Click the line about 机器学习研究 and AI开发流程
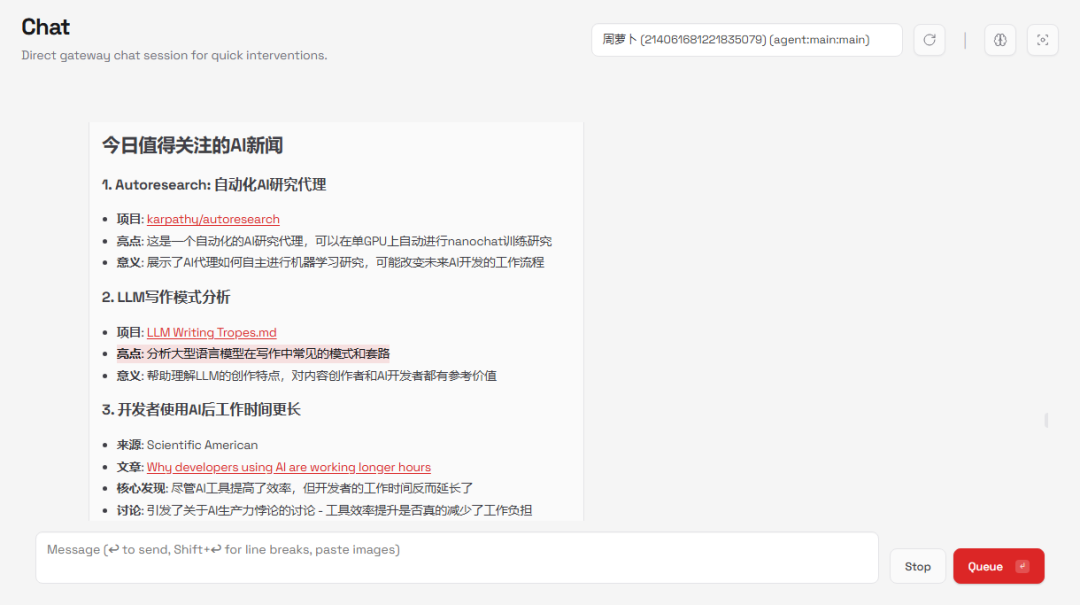This screenshot has height=605, width=1080. (x=331, y=263)
